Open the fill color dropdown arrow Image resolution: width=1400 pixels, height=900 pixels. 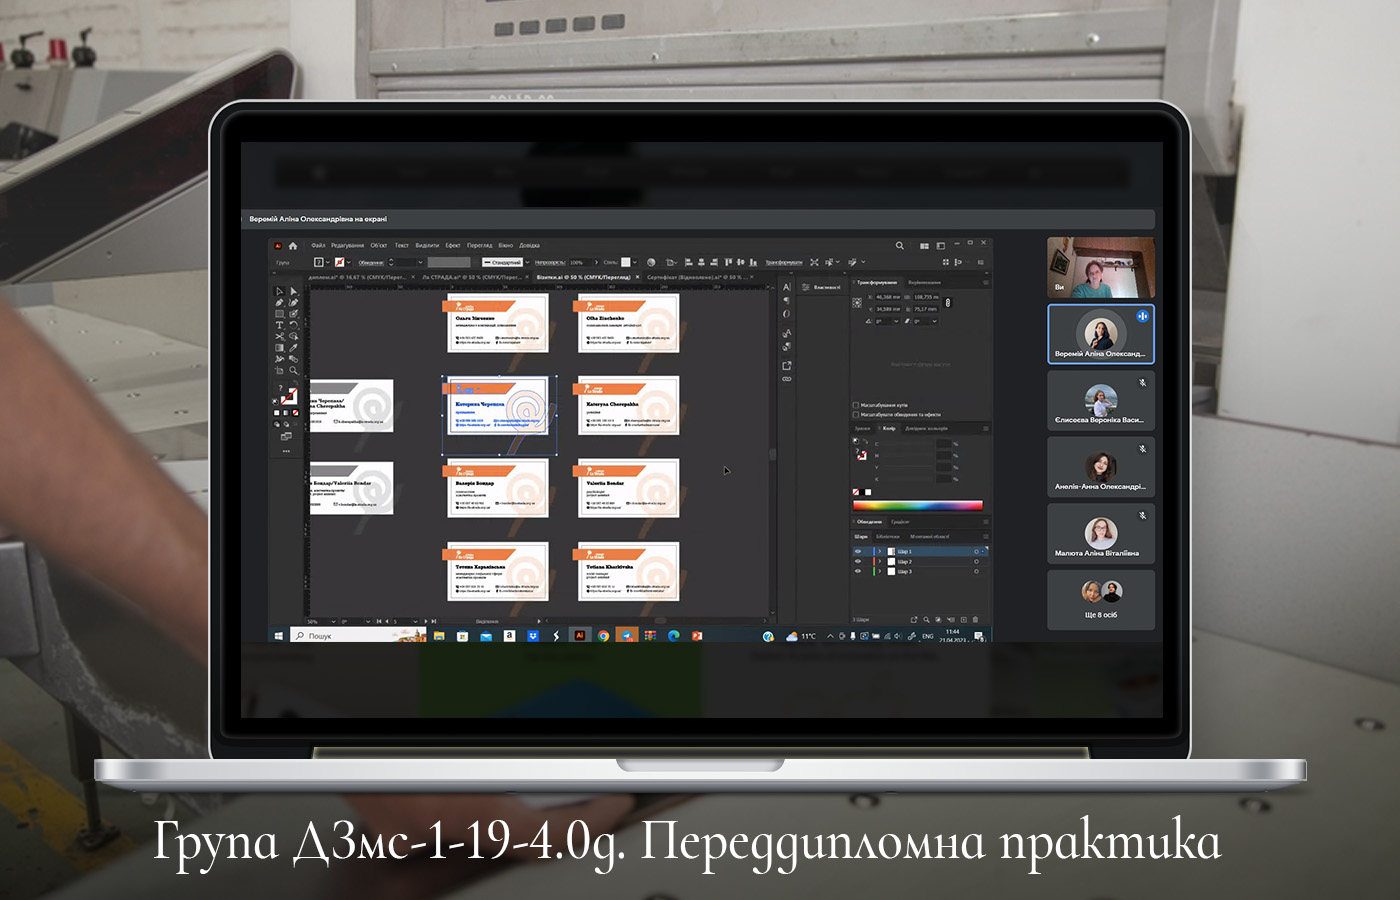click(x=328, y=262)
